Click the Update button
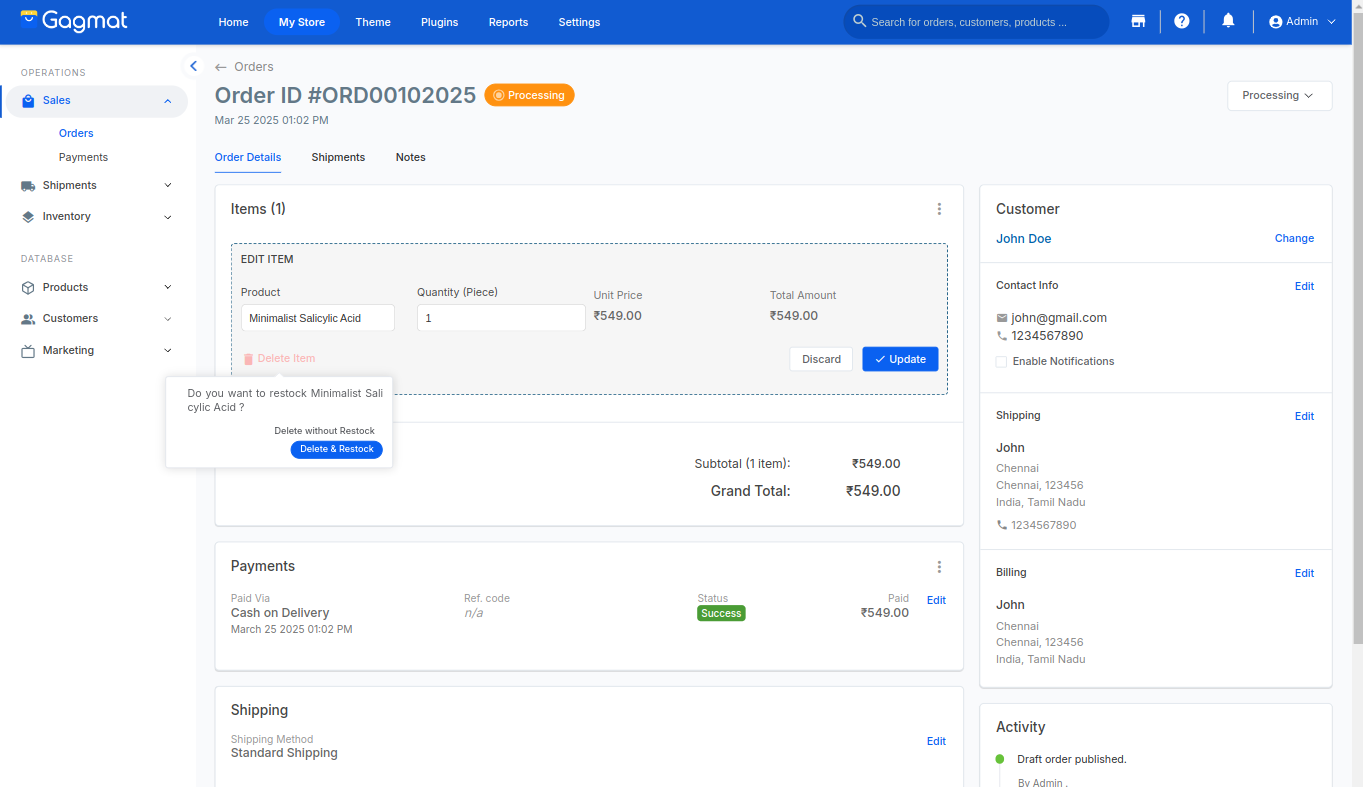This screenshot has width=1363, height=787. coord(900,359)
